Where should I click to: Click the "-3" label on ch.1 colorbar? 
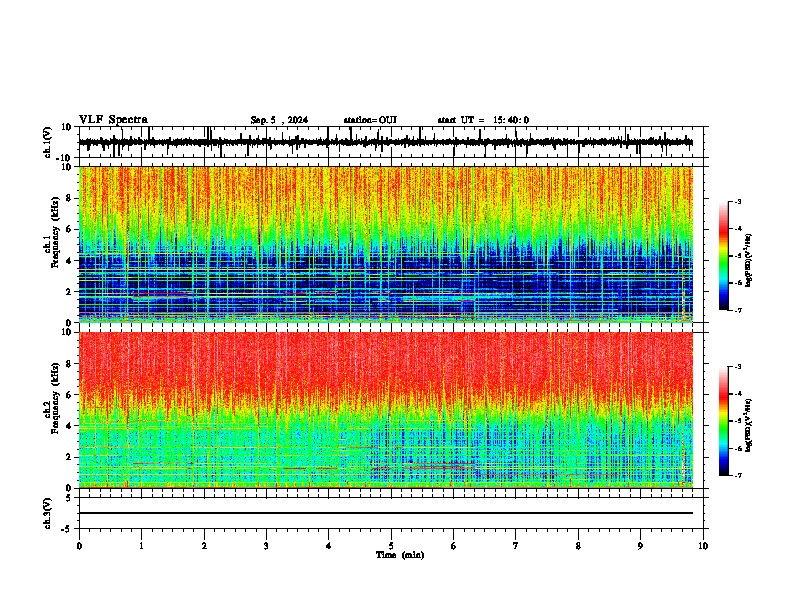738,201
